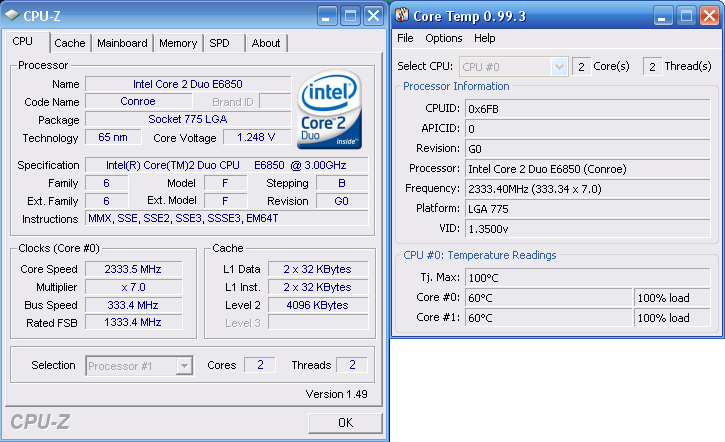Select the Memory tab in CPU-Z
The height and width of the screenshot is (442, 725).
[178, 43]
